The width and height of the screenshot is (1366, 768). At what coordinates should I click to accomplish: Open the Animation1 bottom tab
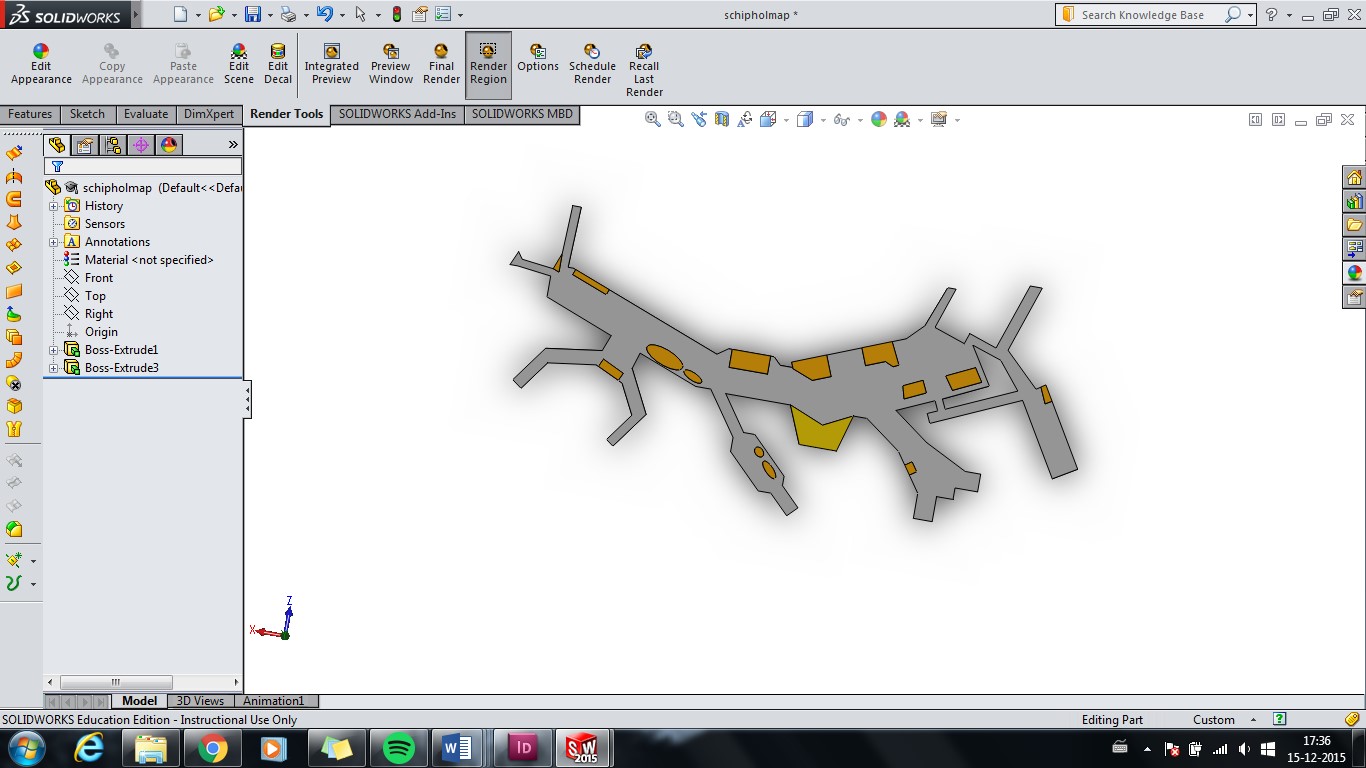tap(273, 701)
